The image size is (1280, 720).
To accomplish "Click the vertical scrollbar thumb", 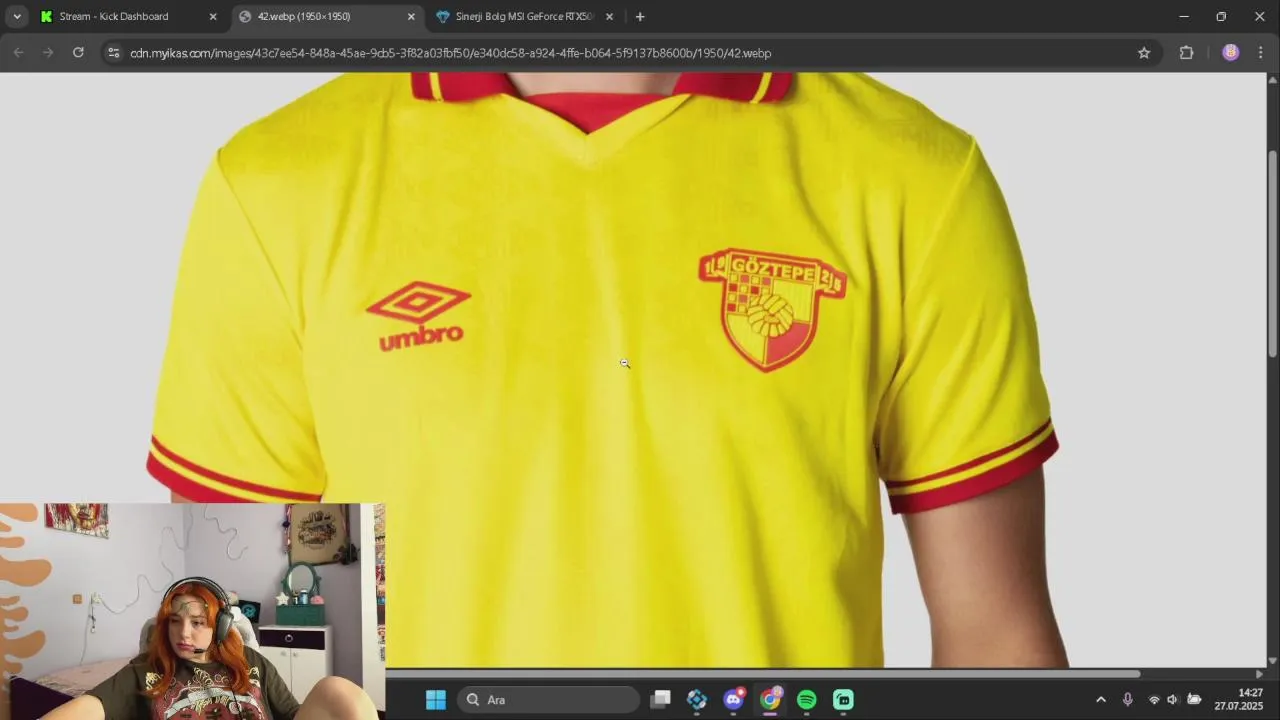I will 1272,253.
